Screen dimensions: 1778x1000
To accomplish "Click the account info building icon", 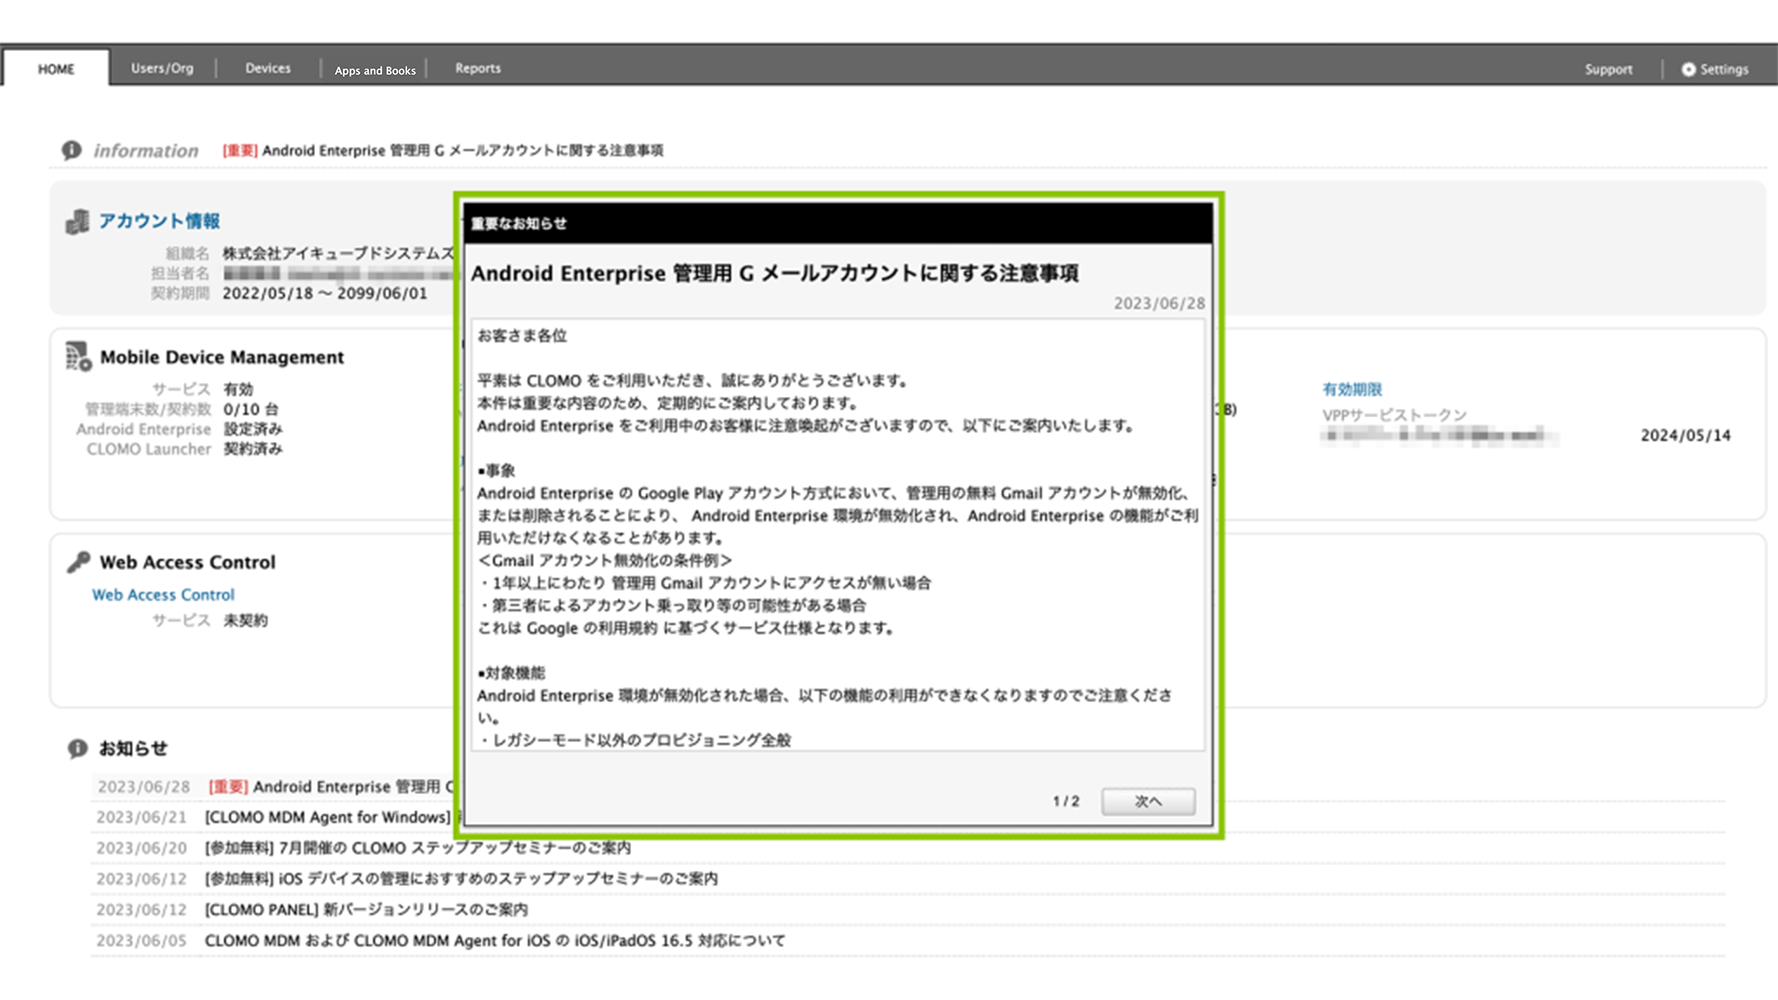I will click(77, 221).
